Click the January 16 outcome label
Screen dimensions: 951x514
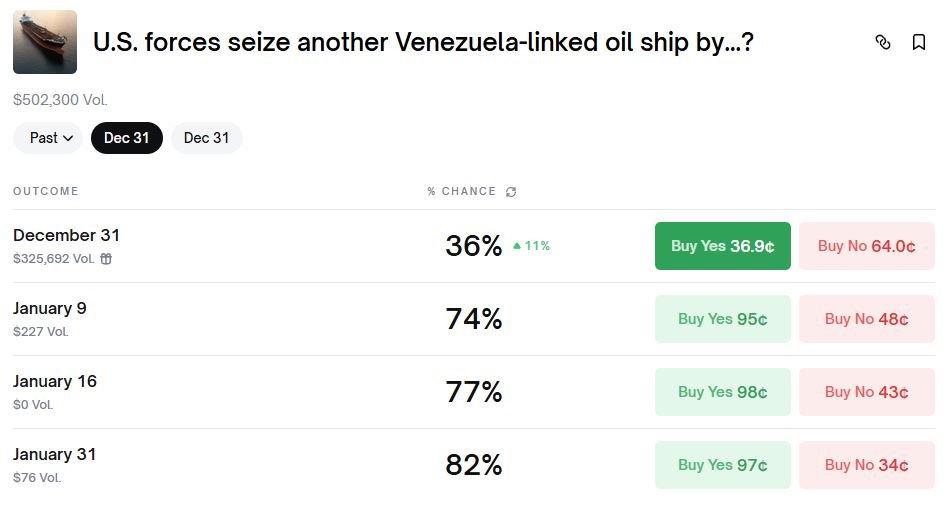pyautogui.click(x=55, y=382)
